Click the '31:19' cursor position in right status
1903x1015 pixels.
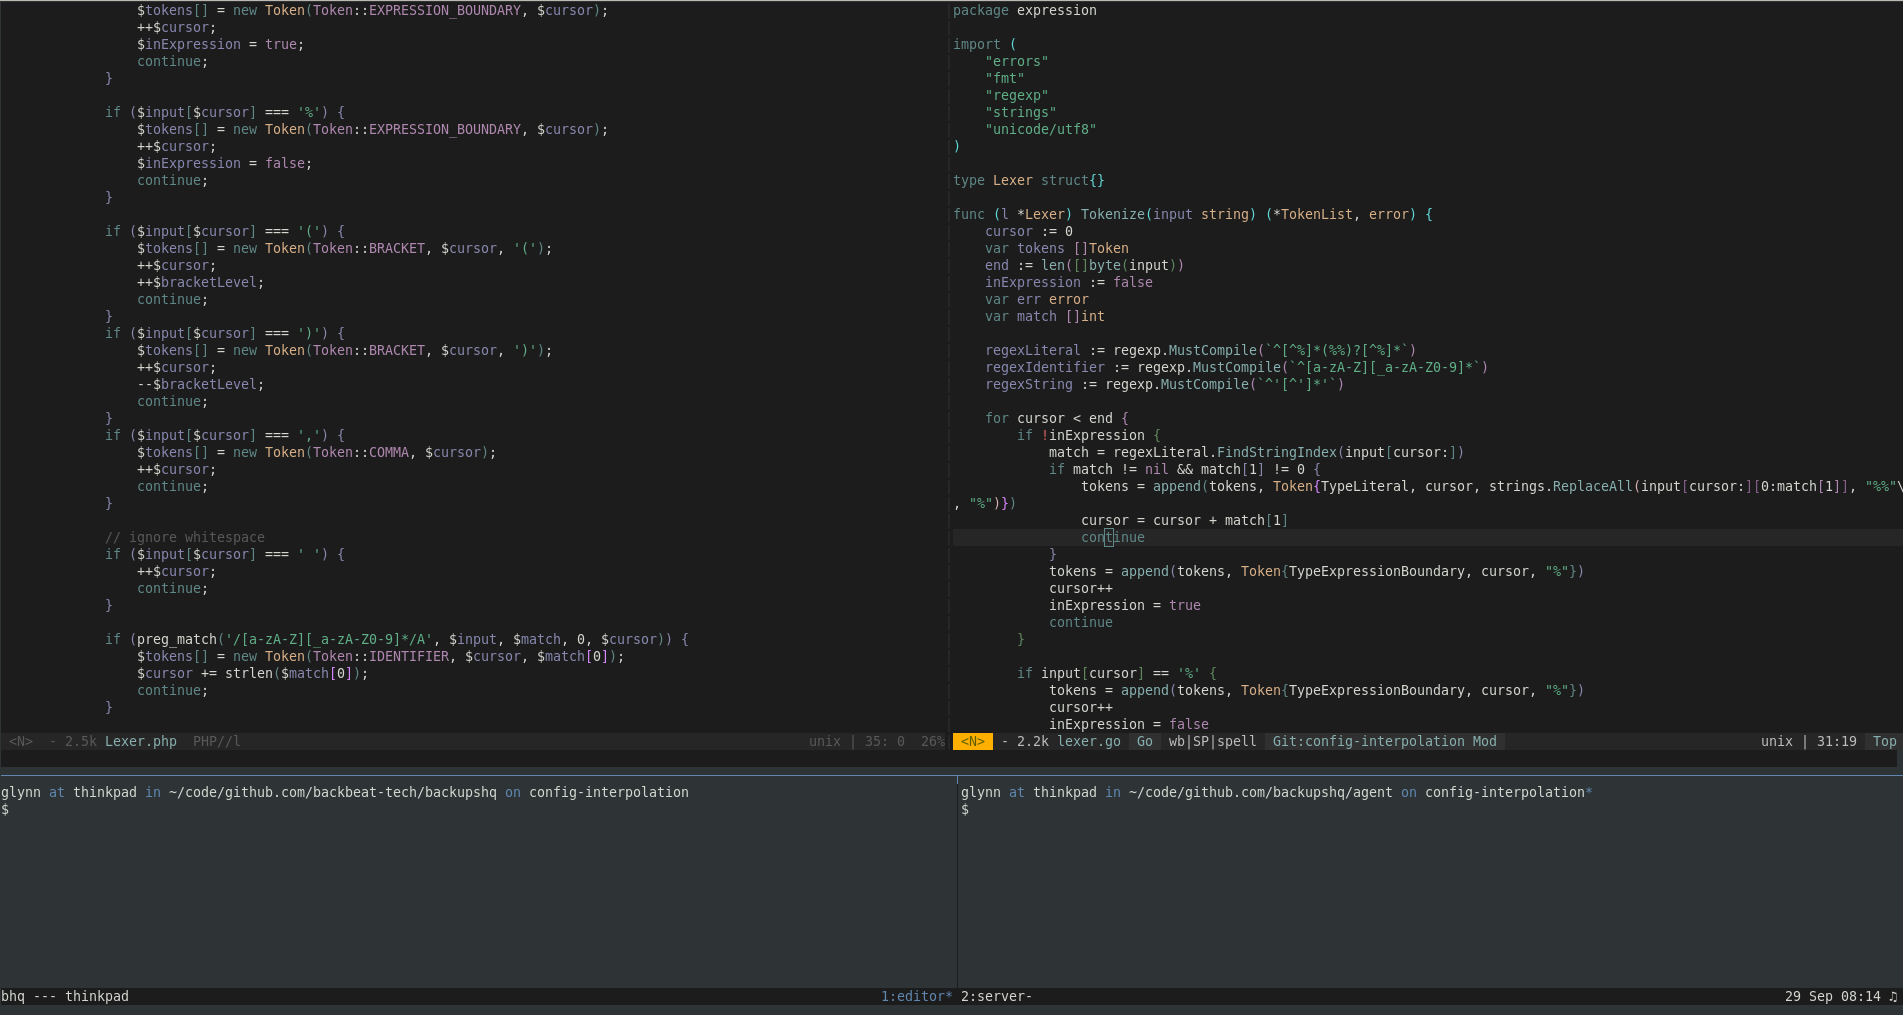[x=1837, y=741]
